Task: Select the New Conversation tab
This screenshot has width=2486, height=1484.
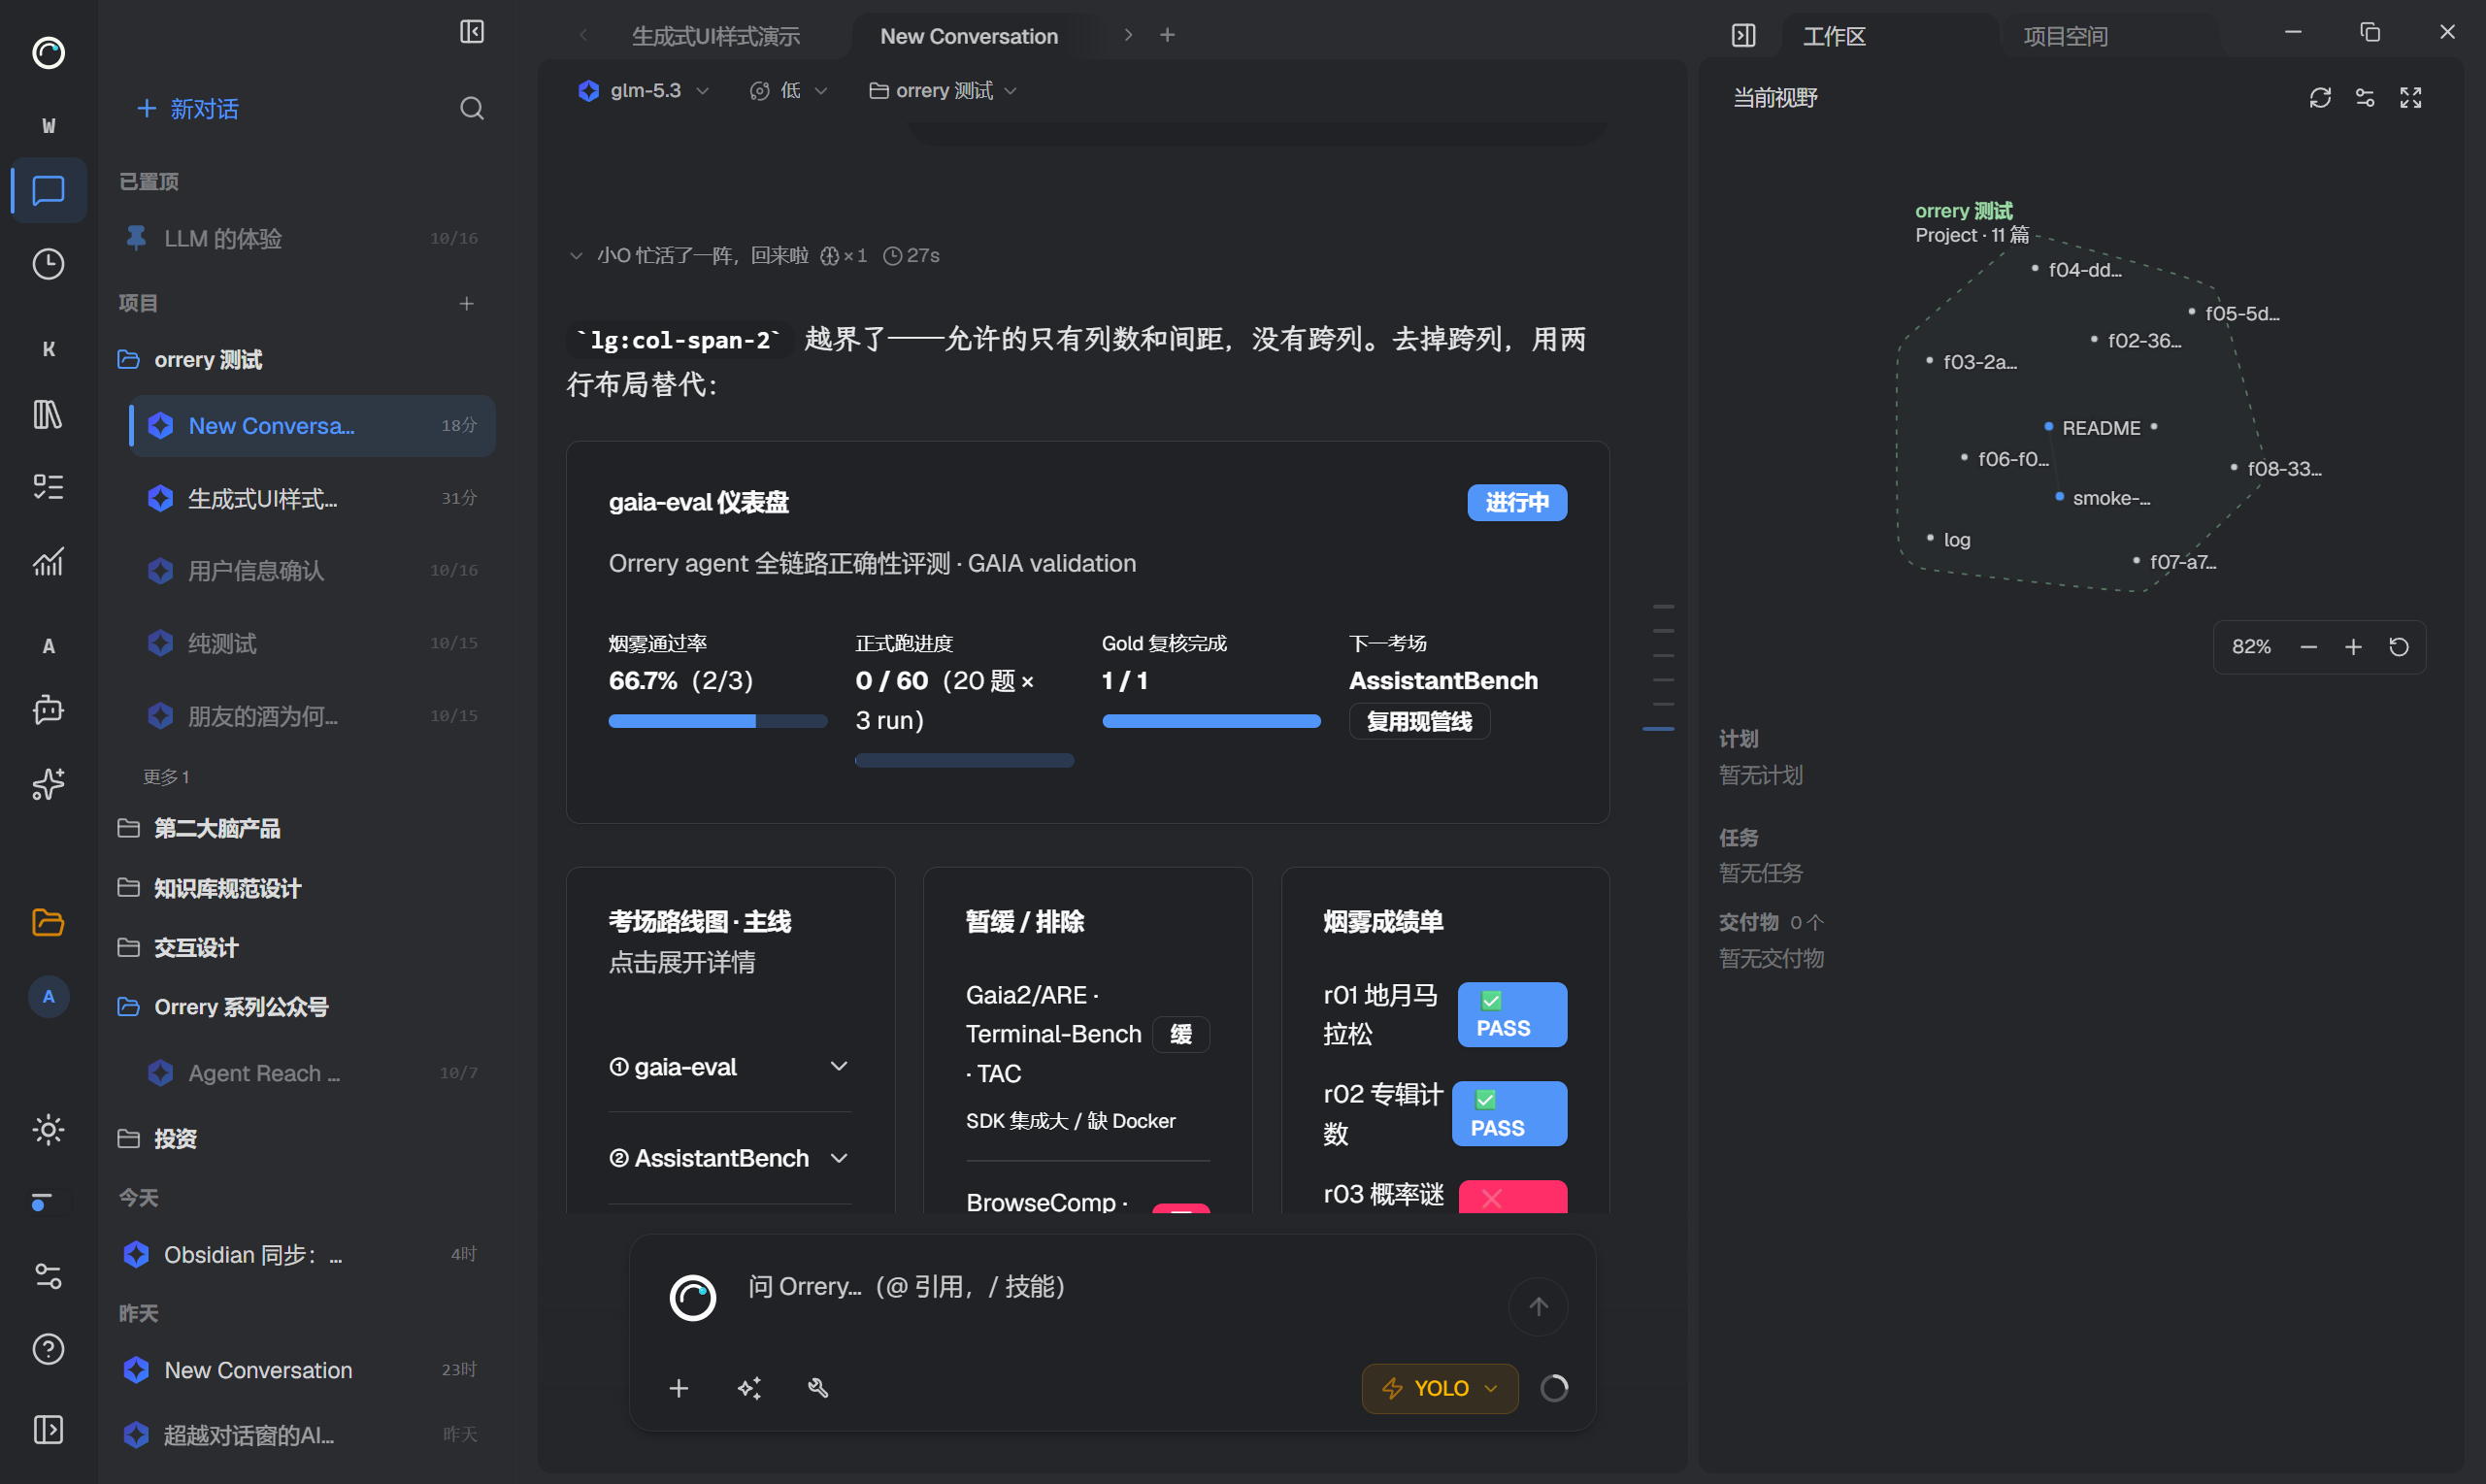Action: 969,36
